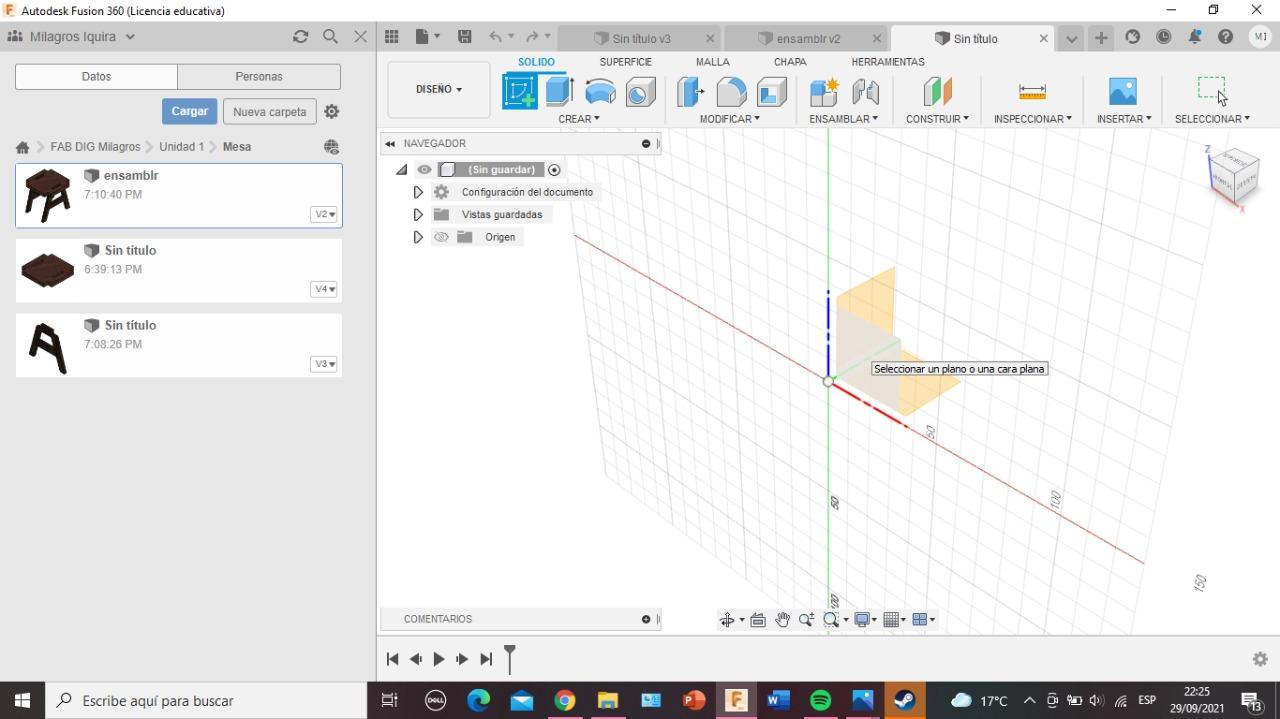Select the Fillet modify tool
1280x719 pixels.
click(731, 92)
